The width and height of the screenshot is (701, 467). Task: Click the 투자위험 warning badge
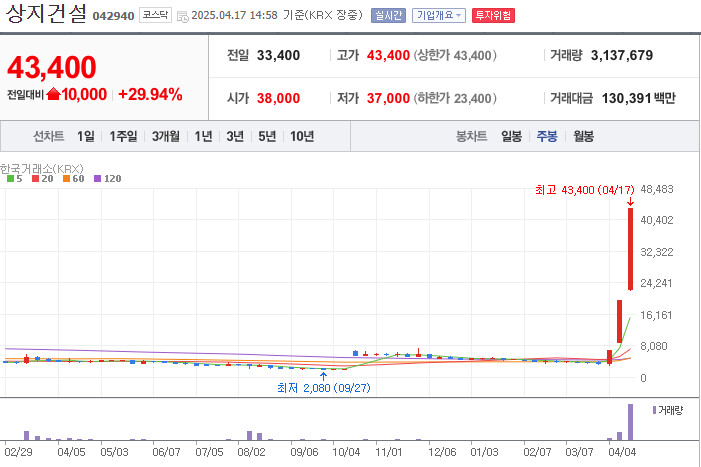coord(494,15)
